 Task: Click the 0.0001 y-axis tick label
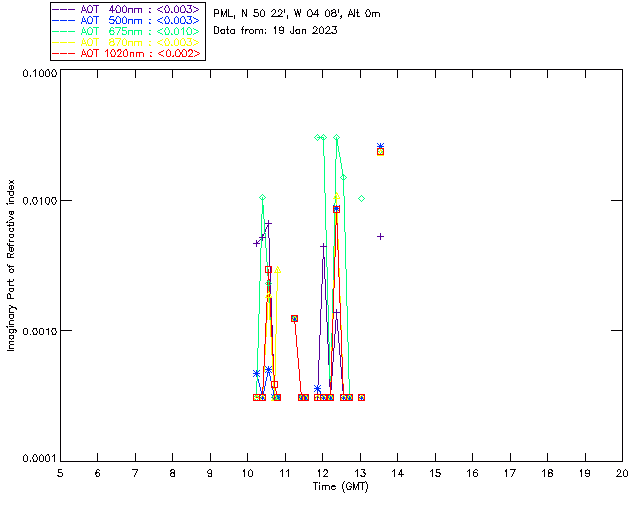point(36,459)
